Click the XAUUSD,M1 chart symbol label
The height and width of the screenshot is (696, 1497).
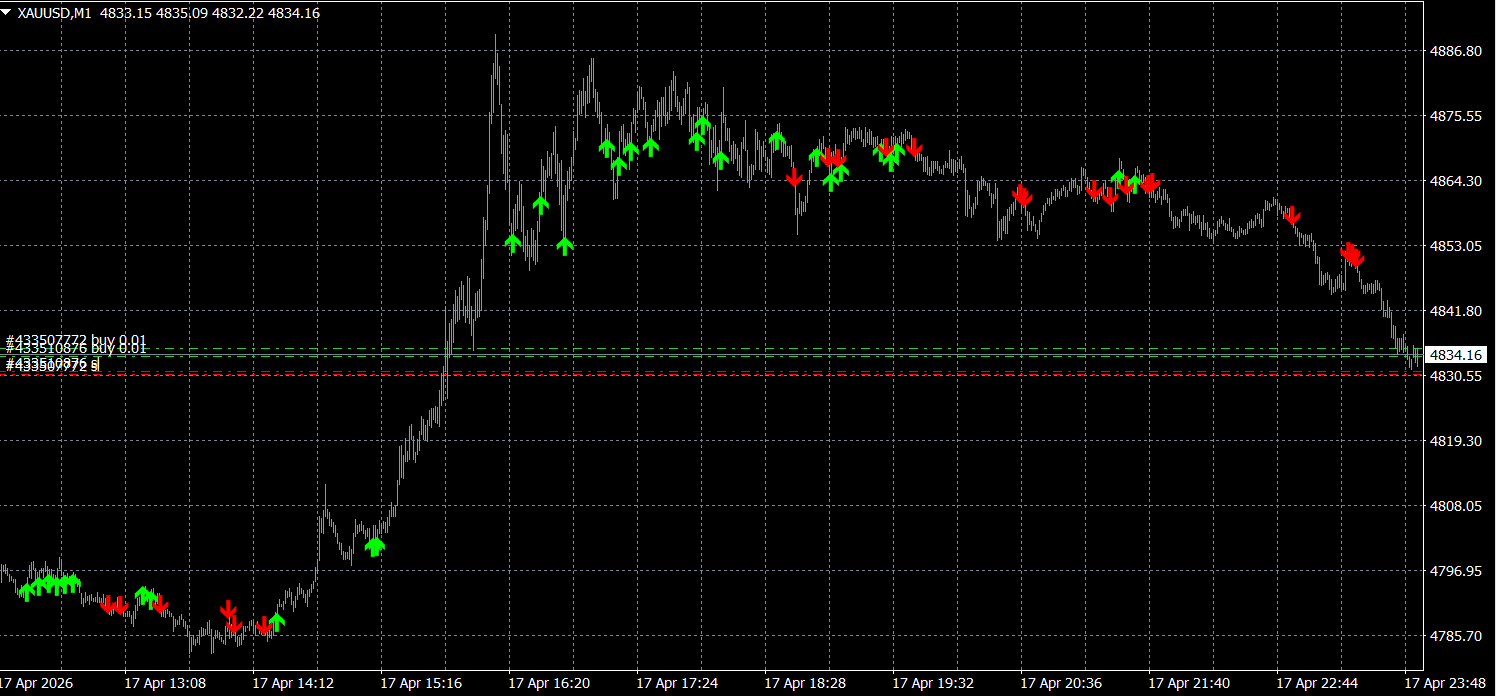click(55, 13)
